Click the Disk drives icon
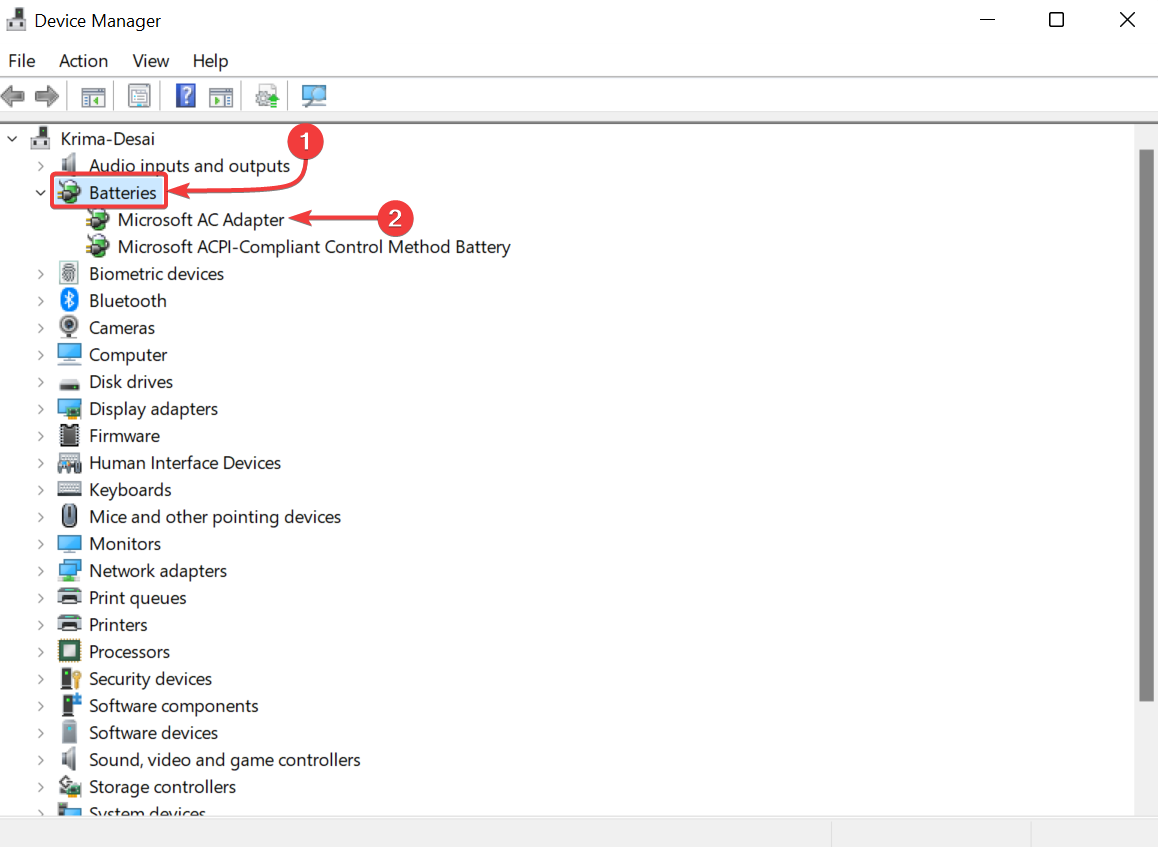Image resolution: width=1158 pixels, height=847 pixels. (x=69, y=384)
